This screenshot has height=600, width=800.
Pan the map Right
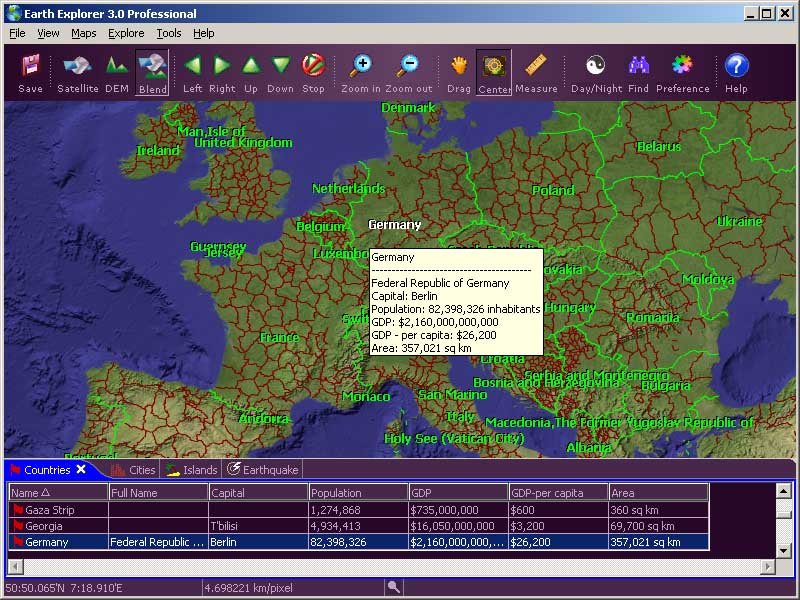[x=222, y=72]
